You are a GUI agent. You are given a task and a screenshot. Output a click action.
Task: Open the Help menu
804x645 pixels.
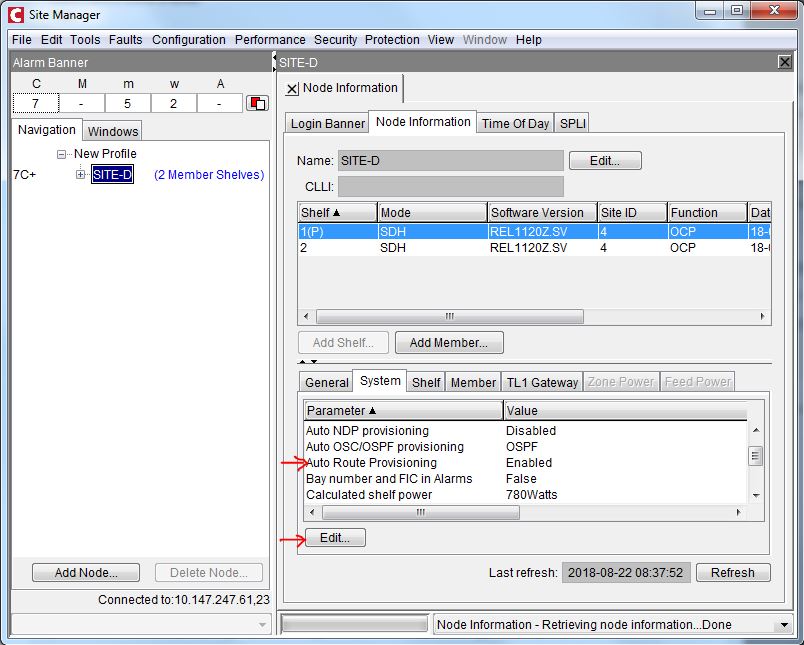coord(529,39)
